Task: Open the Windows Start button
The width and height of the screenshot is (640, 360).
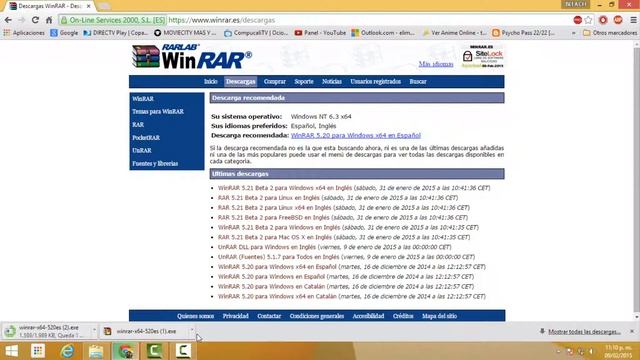Action: click(11, 351)
